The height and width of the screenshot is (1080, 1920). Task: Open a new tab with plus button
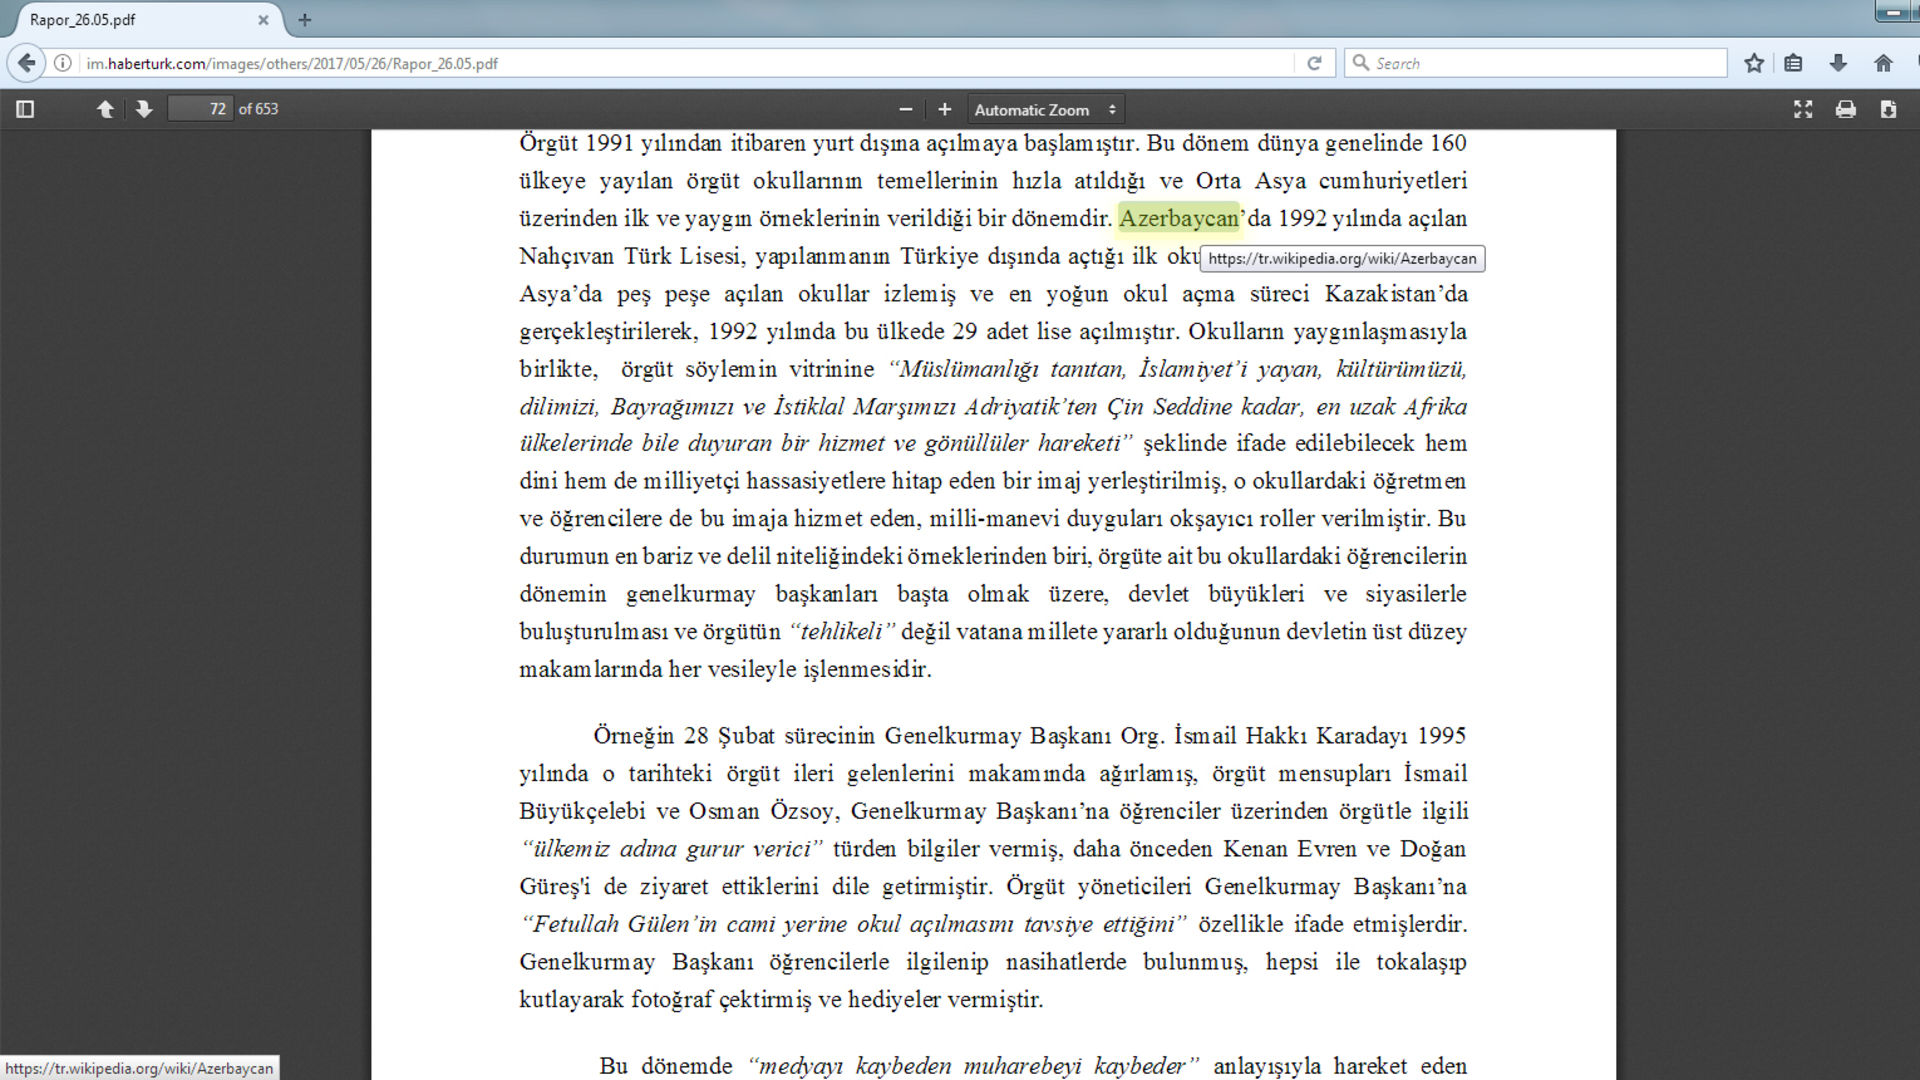pos(305,19)
